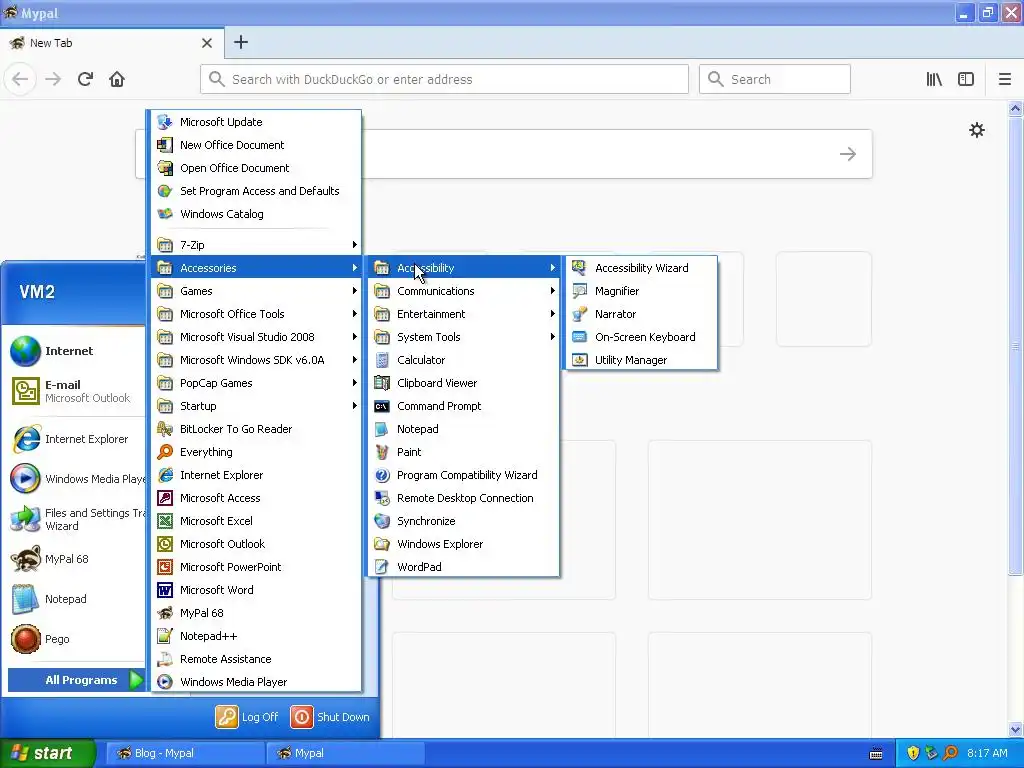The image size is (1024, 768).
Task: Expand the System Tools submenu arrow
Action: tap(552, 337)
